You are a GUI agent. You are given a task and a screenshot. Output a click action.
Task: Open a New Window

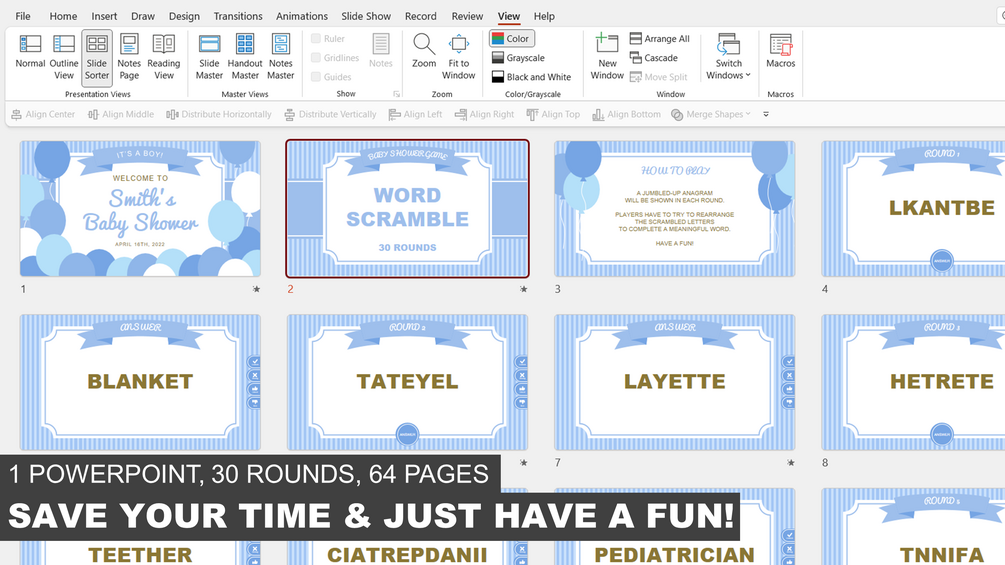point(607,56)
